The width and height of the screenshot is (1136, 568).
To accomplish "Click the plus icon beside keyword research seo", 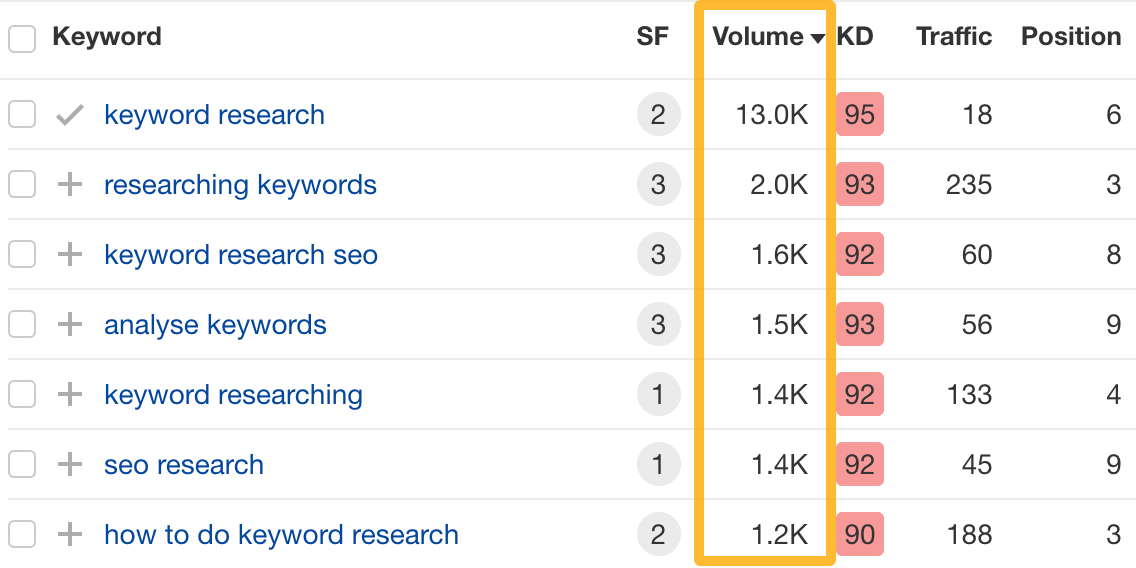I will (x=69, y=255).
